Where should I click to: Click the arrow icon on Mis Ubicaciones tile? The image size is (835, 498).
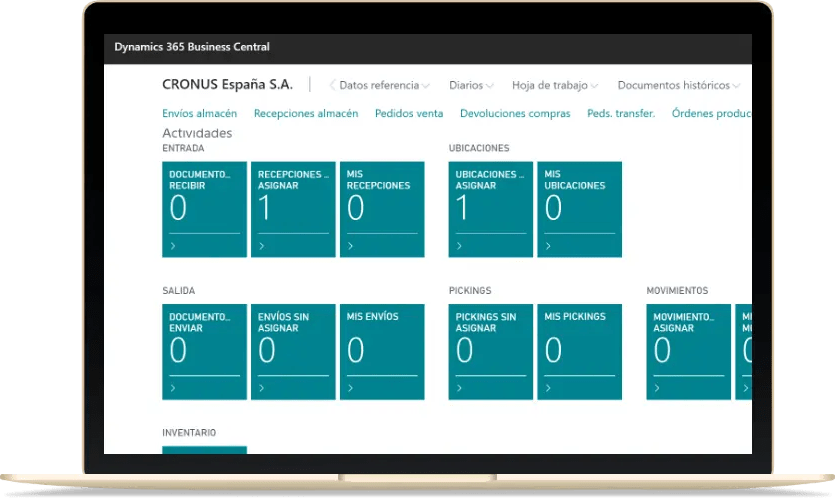pos(549,245)
